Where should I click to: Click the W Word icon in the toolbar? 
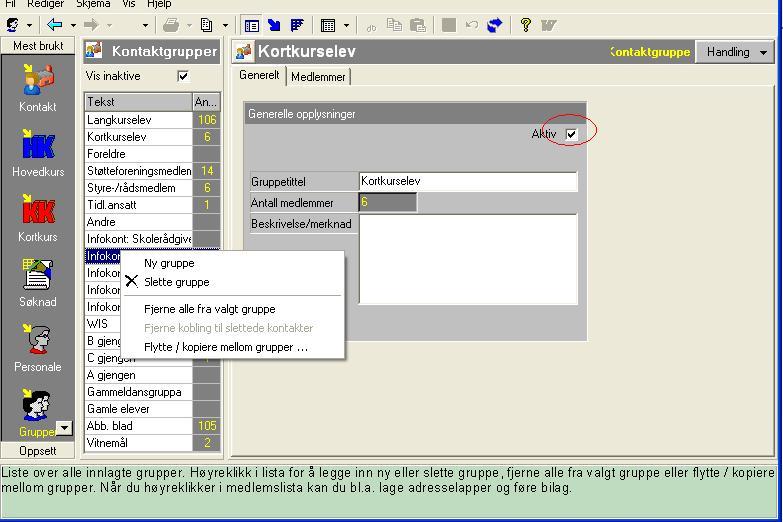pyautogui.click(x=548, y=25)
